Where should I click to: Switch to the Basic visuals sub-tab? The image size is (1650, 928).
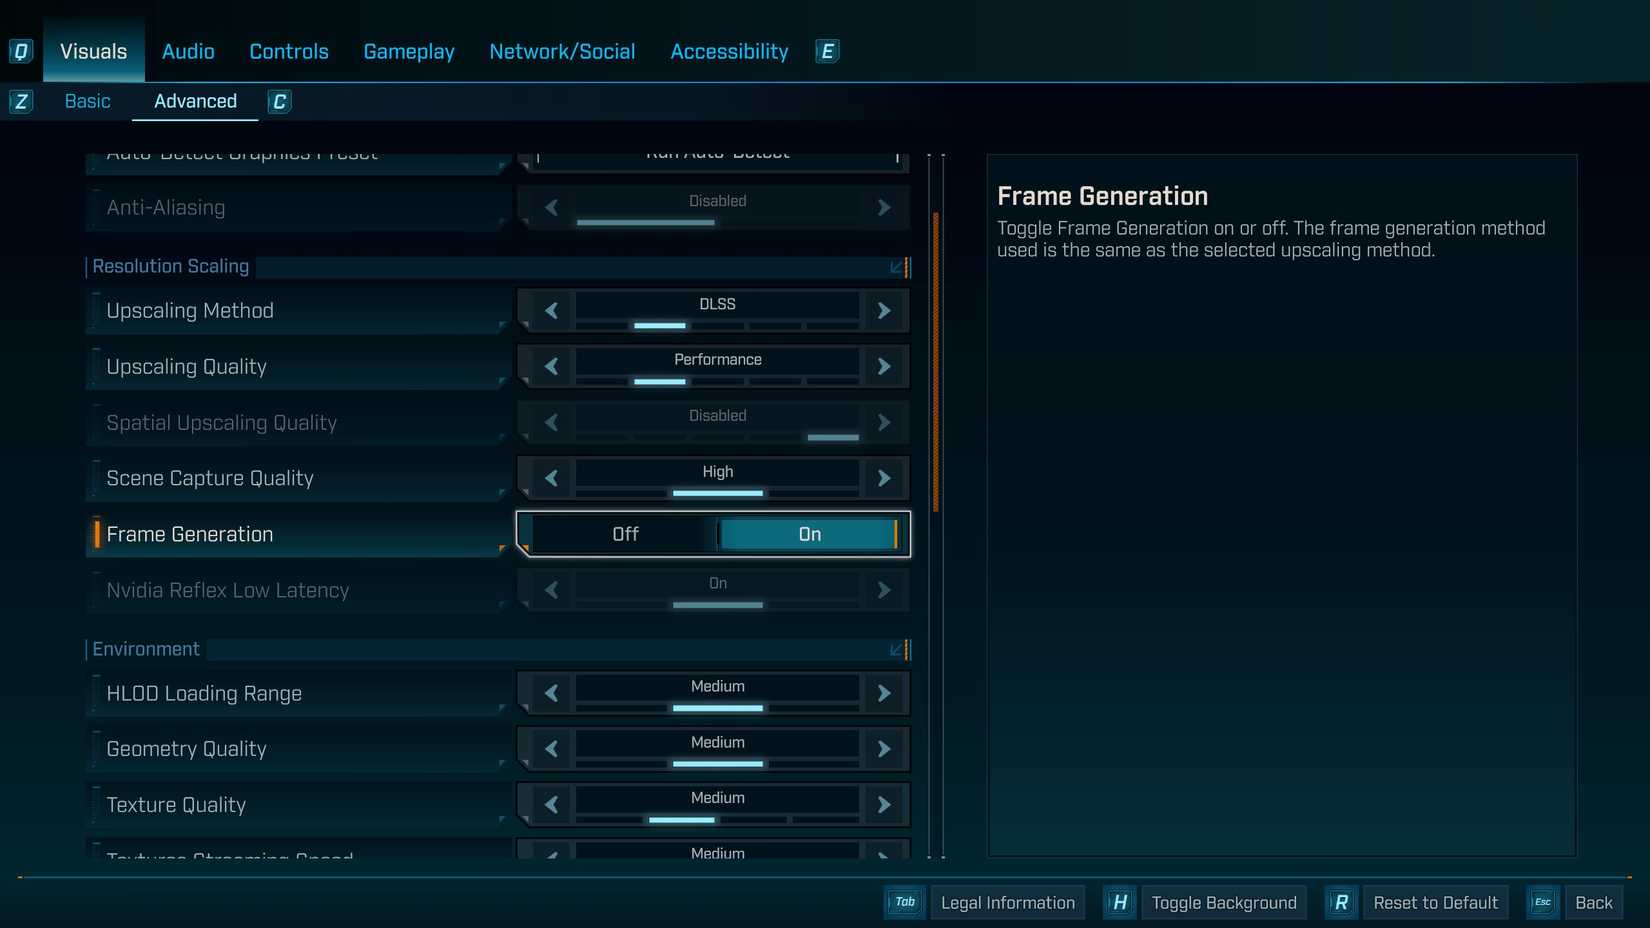(88, 101)
